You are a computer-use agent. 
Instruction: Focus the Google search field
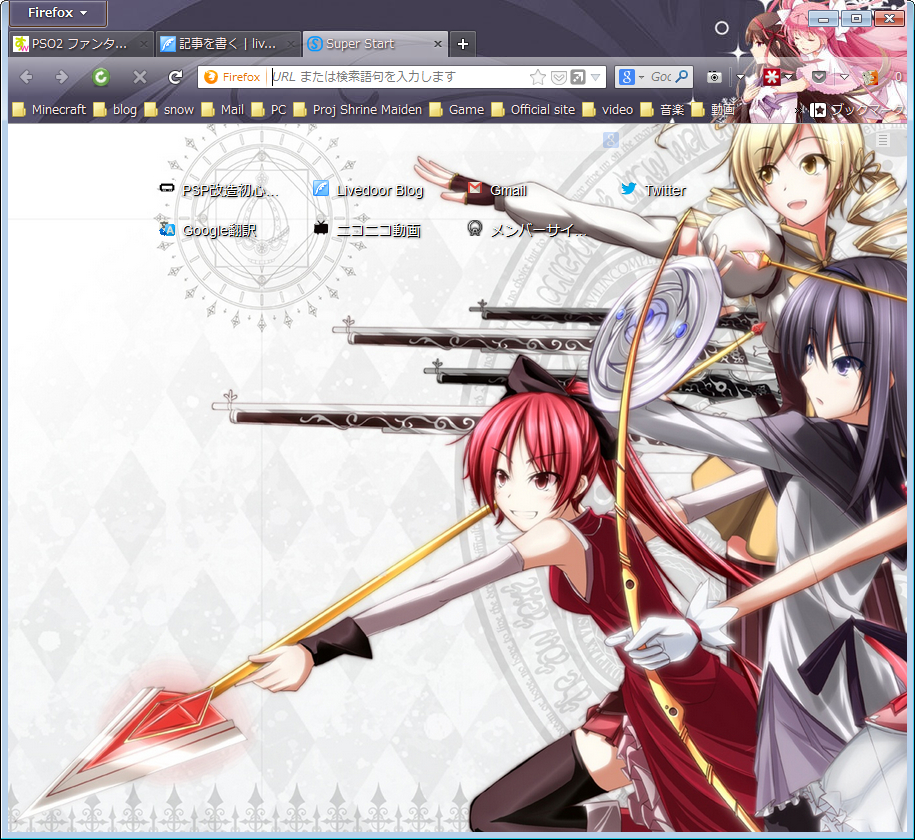[660, 77]
